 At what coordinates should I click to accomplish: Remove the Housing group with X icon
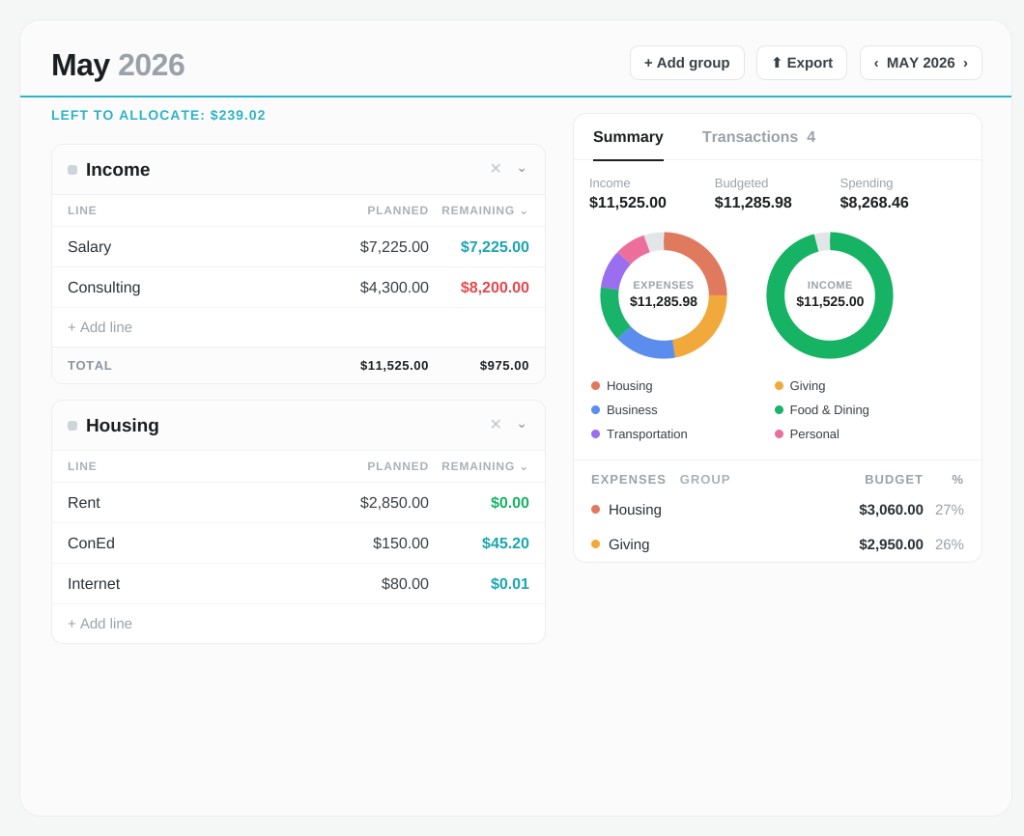[496, 425]
